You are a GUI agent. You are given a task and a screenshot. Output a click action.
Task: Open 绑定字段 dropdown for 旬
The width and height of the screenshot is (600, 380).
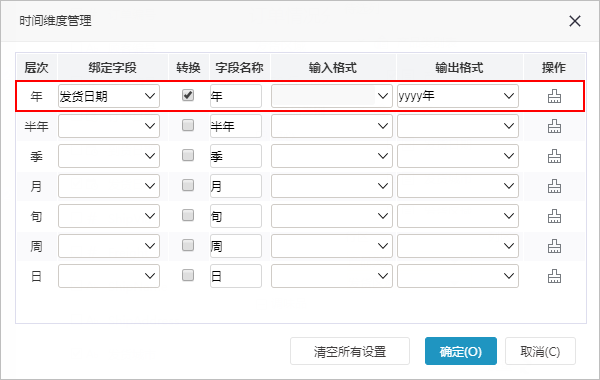(109, 216)
